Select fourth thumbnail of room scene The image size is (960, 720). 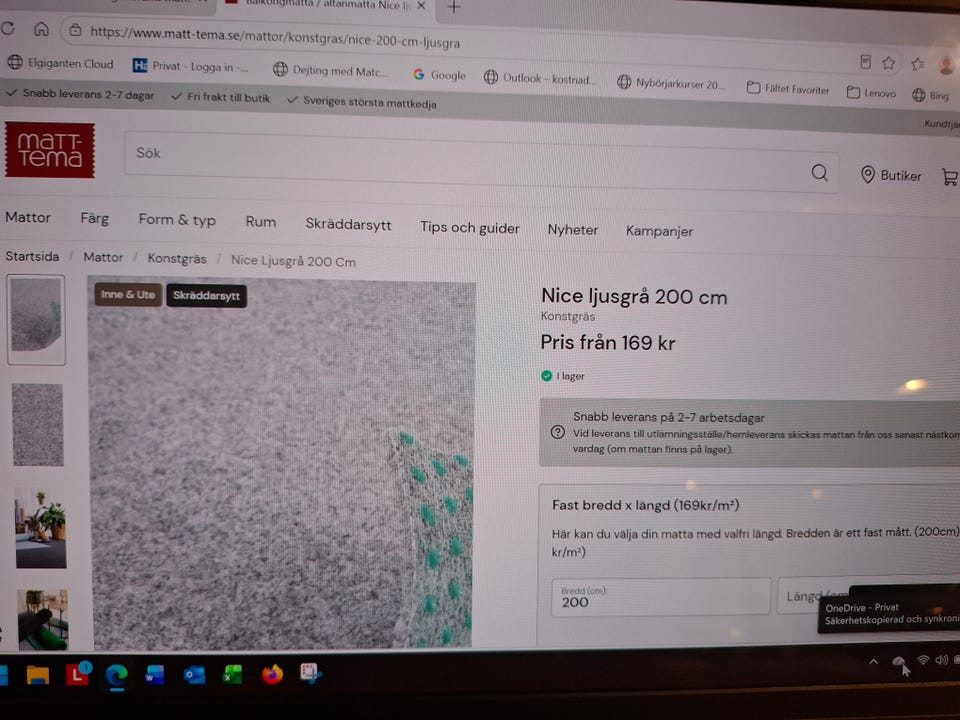(x=42, y=619)
